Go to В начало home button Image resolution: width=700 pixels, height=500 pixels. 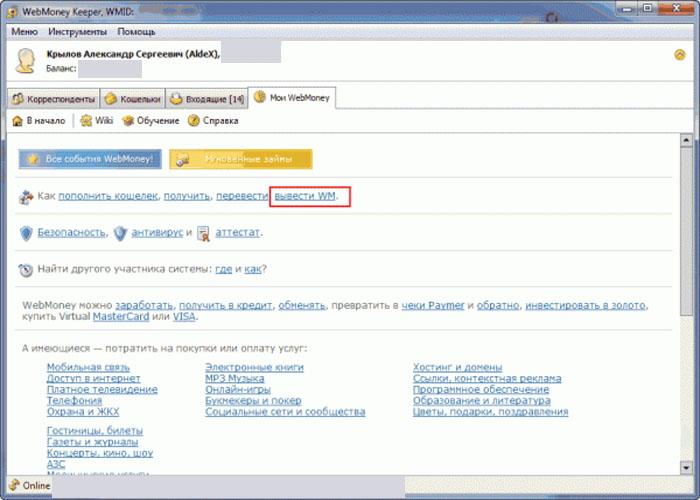(38, 121)
